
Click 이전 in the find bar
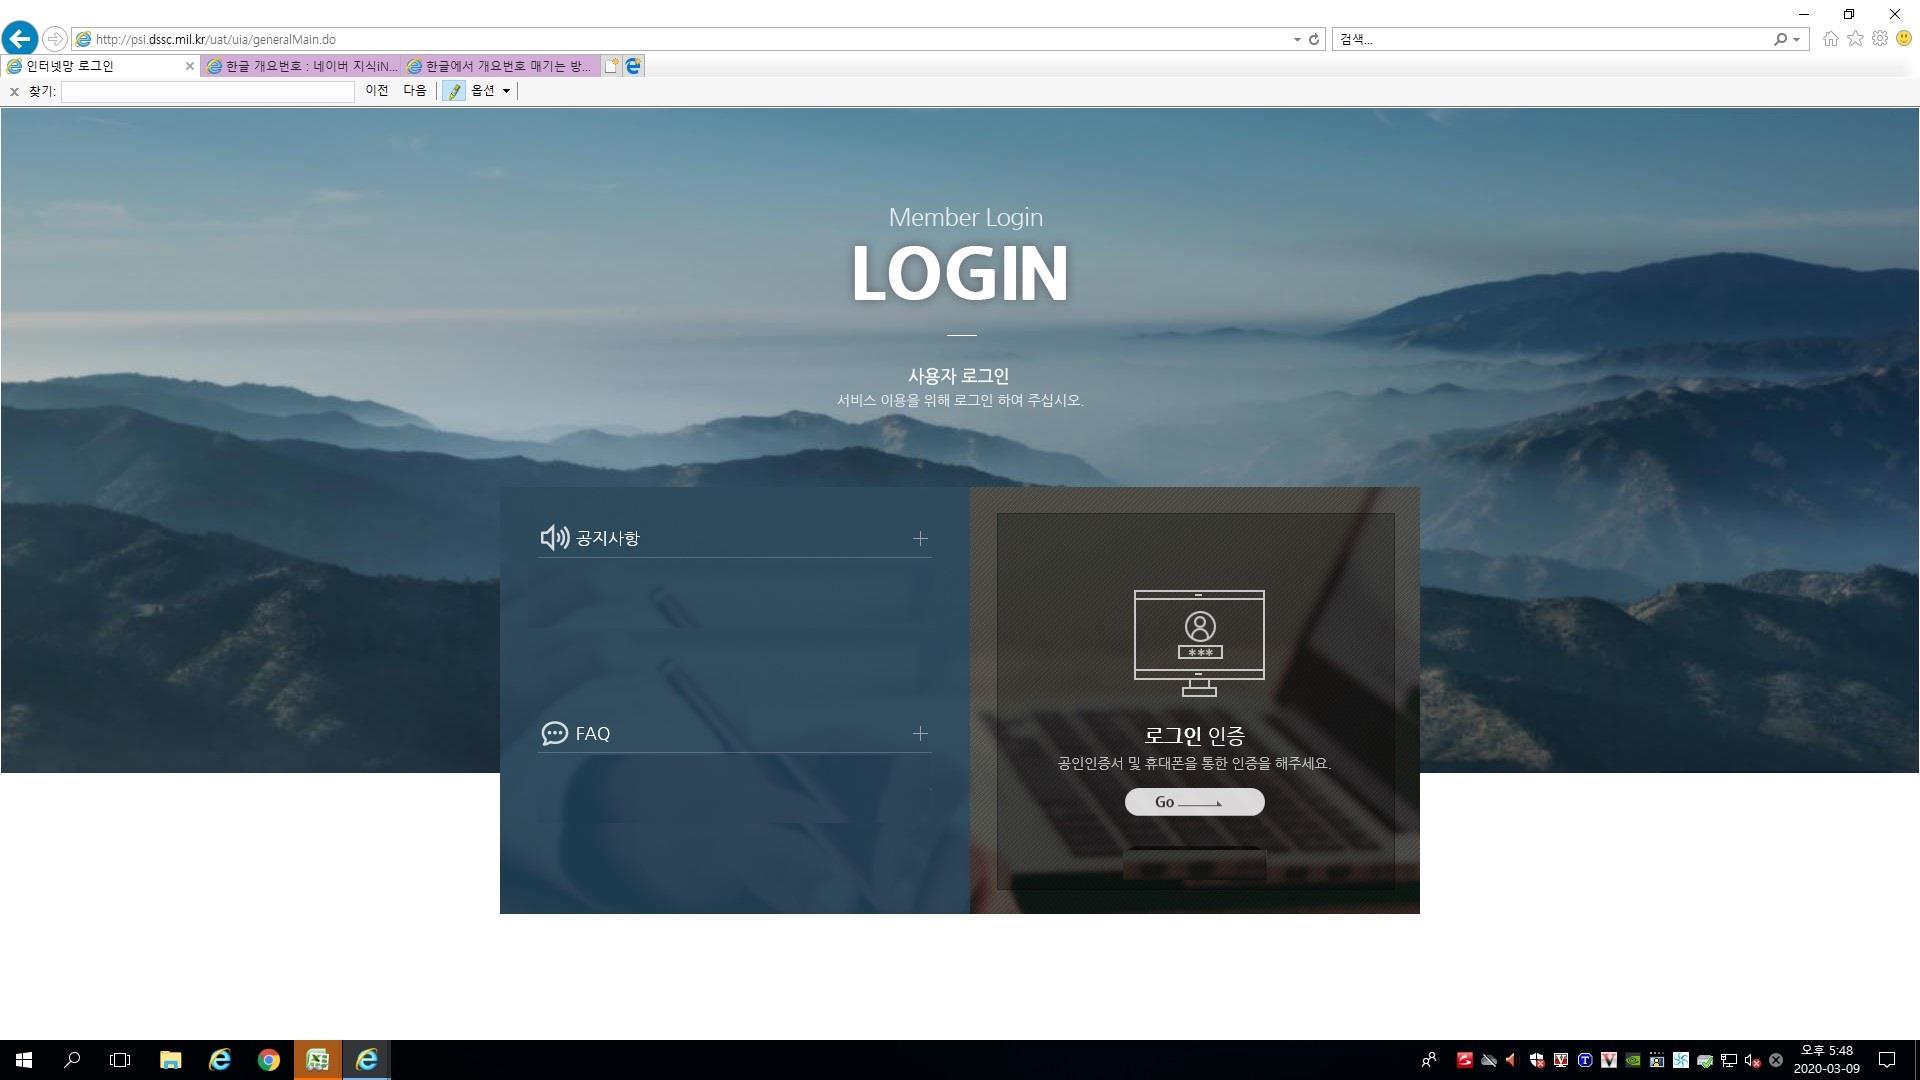click(x=377, y=91)
